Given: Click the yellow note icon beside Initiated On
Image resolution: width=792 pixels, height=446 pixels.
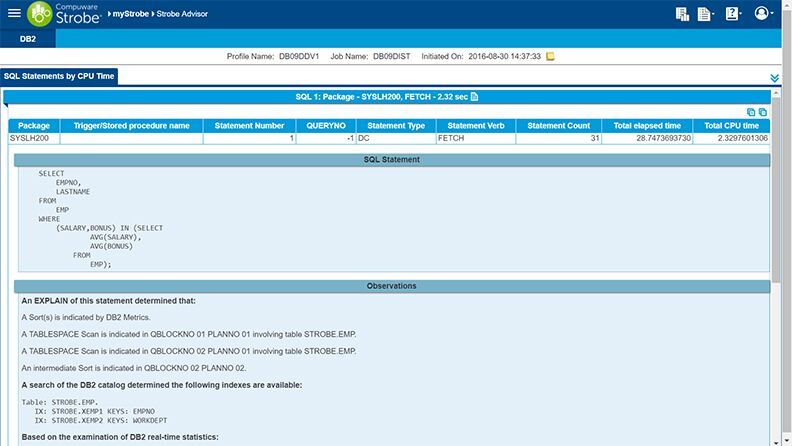Looking at the screenshot, I should tap(550, 57).
